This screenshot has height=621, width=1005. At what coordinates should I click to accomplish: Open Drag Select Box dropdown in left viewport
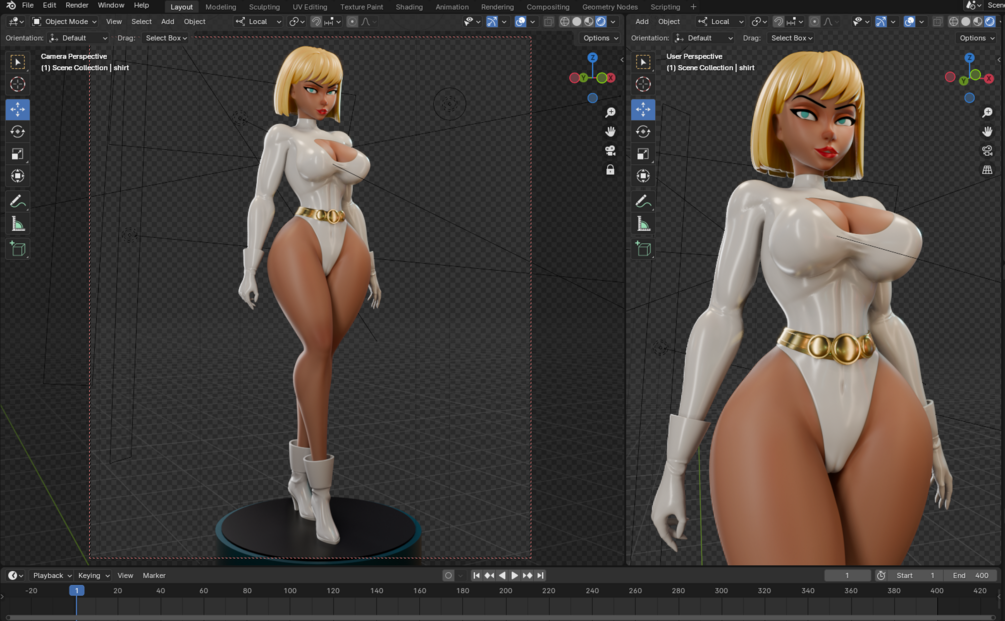pos(166,38)
